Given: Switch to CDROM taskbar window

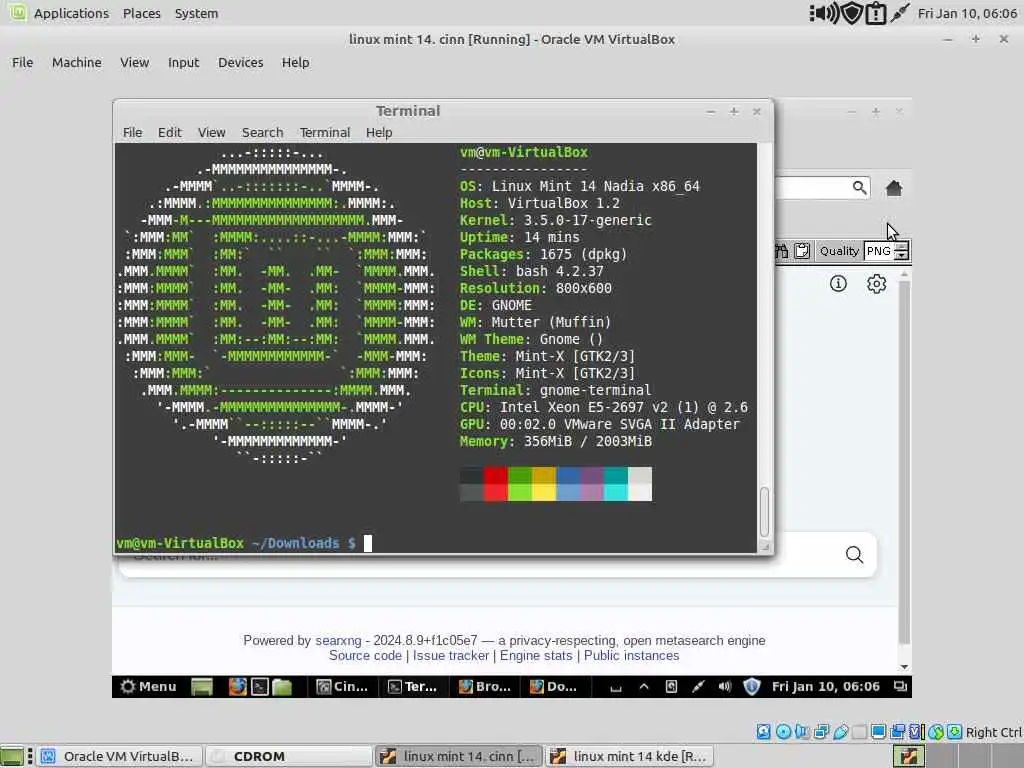Looking at the screenshot, I should pos(289,756).
